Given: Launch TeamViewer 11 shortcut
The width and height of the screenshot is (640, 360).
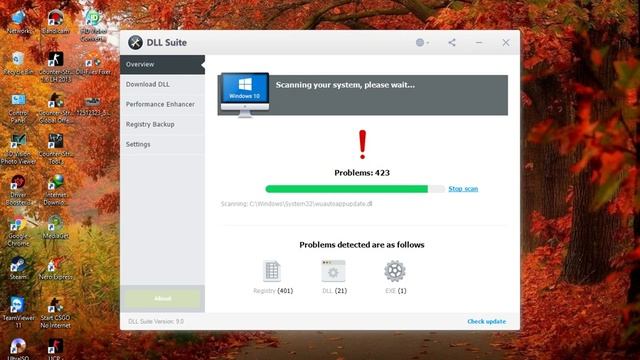Looking at the screenshot, I should click(x=18, y=313).
